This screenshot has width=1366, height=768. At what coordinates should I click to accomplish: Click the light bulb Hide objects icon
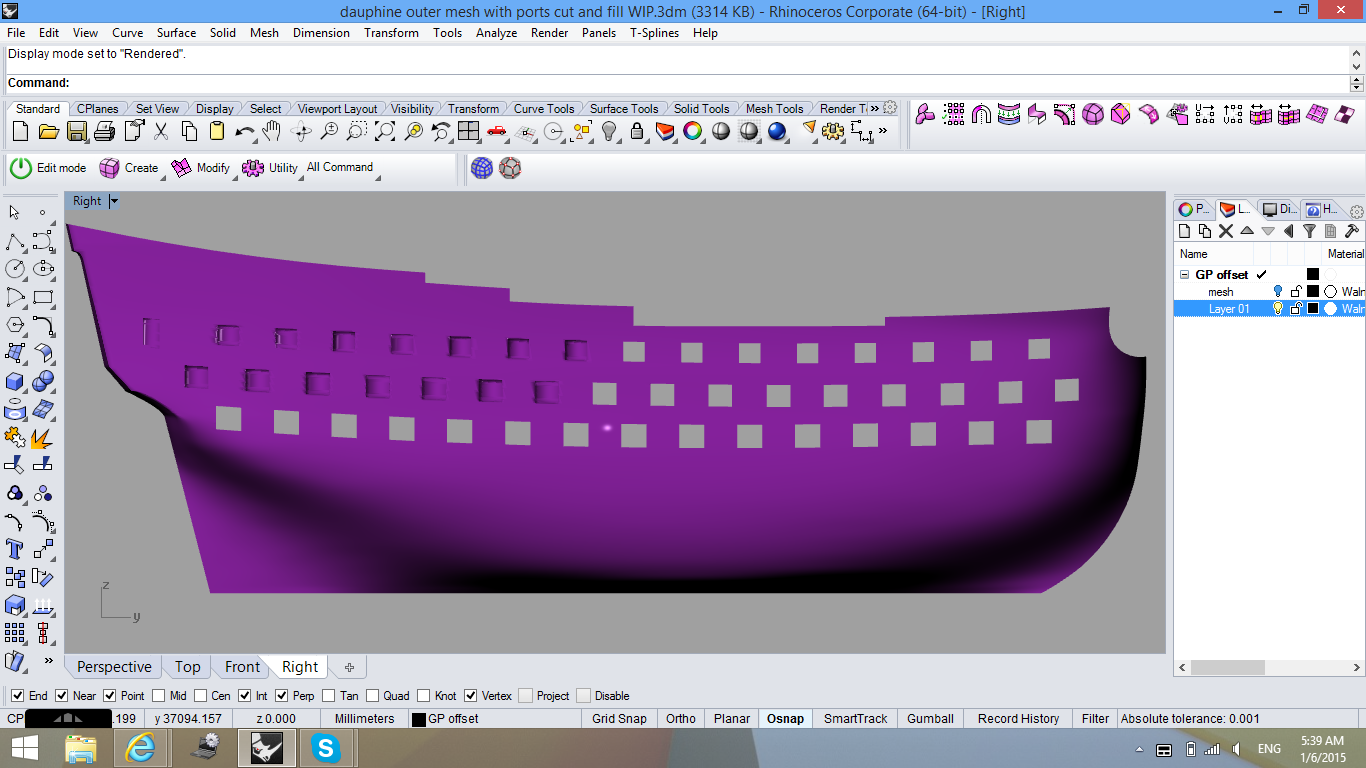tap(609, 131)
